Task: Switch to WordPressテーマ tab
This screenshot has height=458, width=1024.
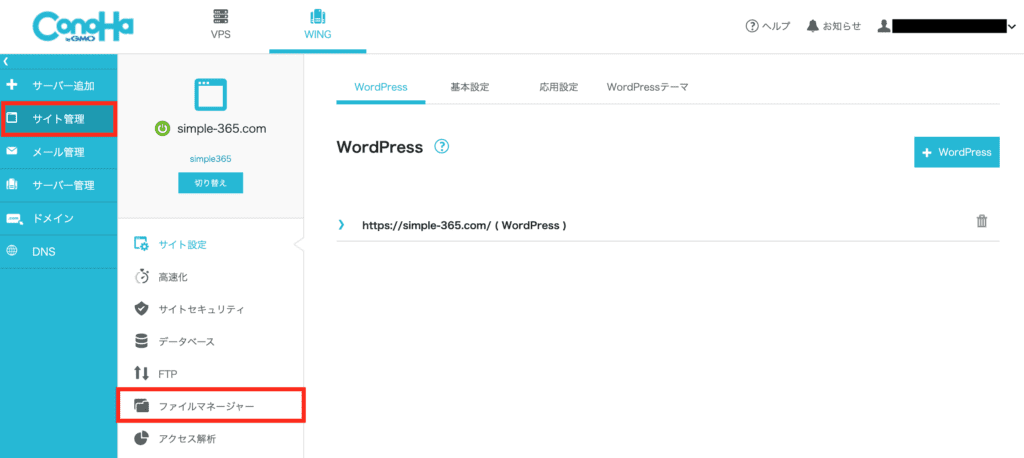Action: click(x=647, y=87)
